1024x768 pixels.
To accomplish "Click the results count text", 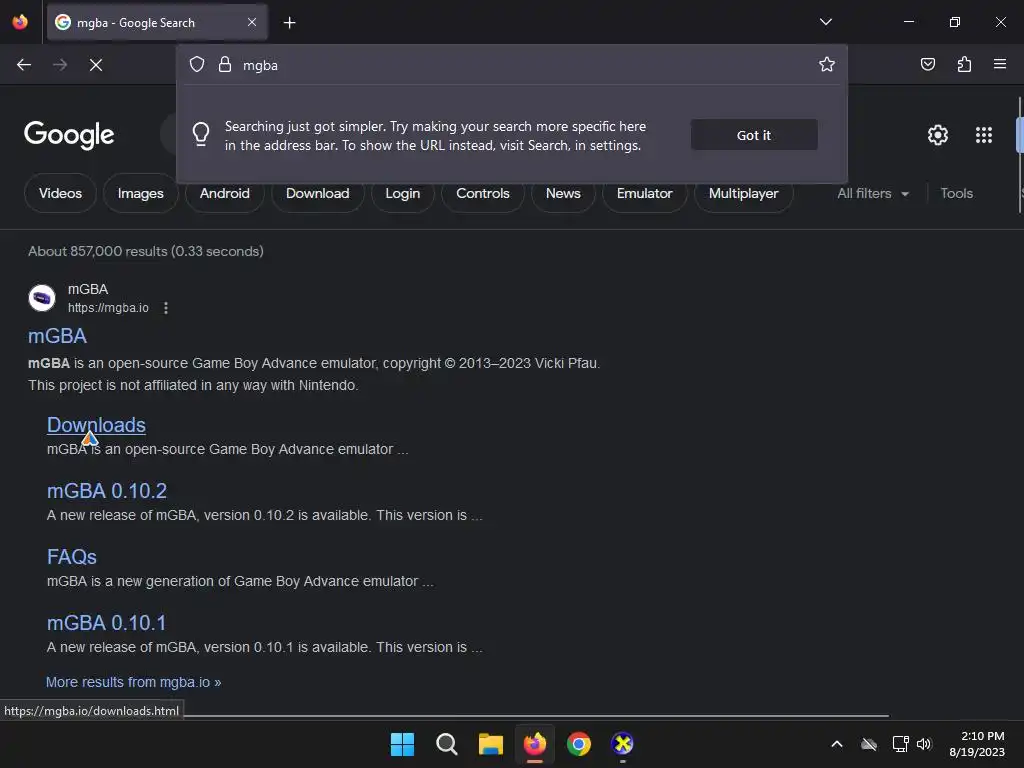I will [146, 251].
